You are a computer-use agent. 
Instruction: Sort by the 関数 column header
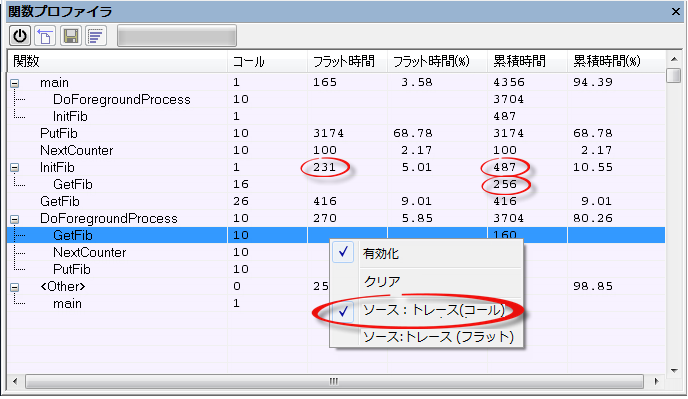point(118,61)
